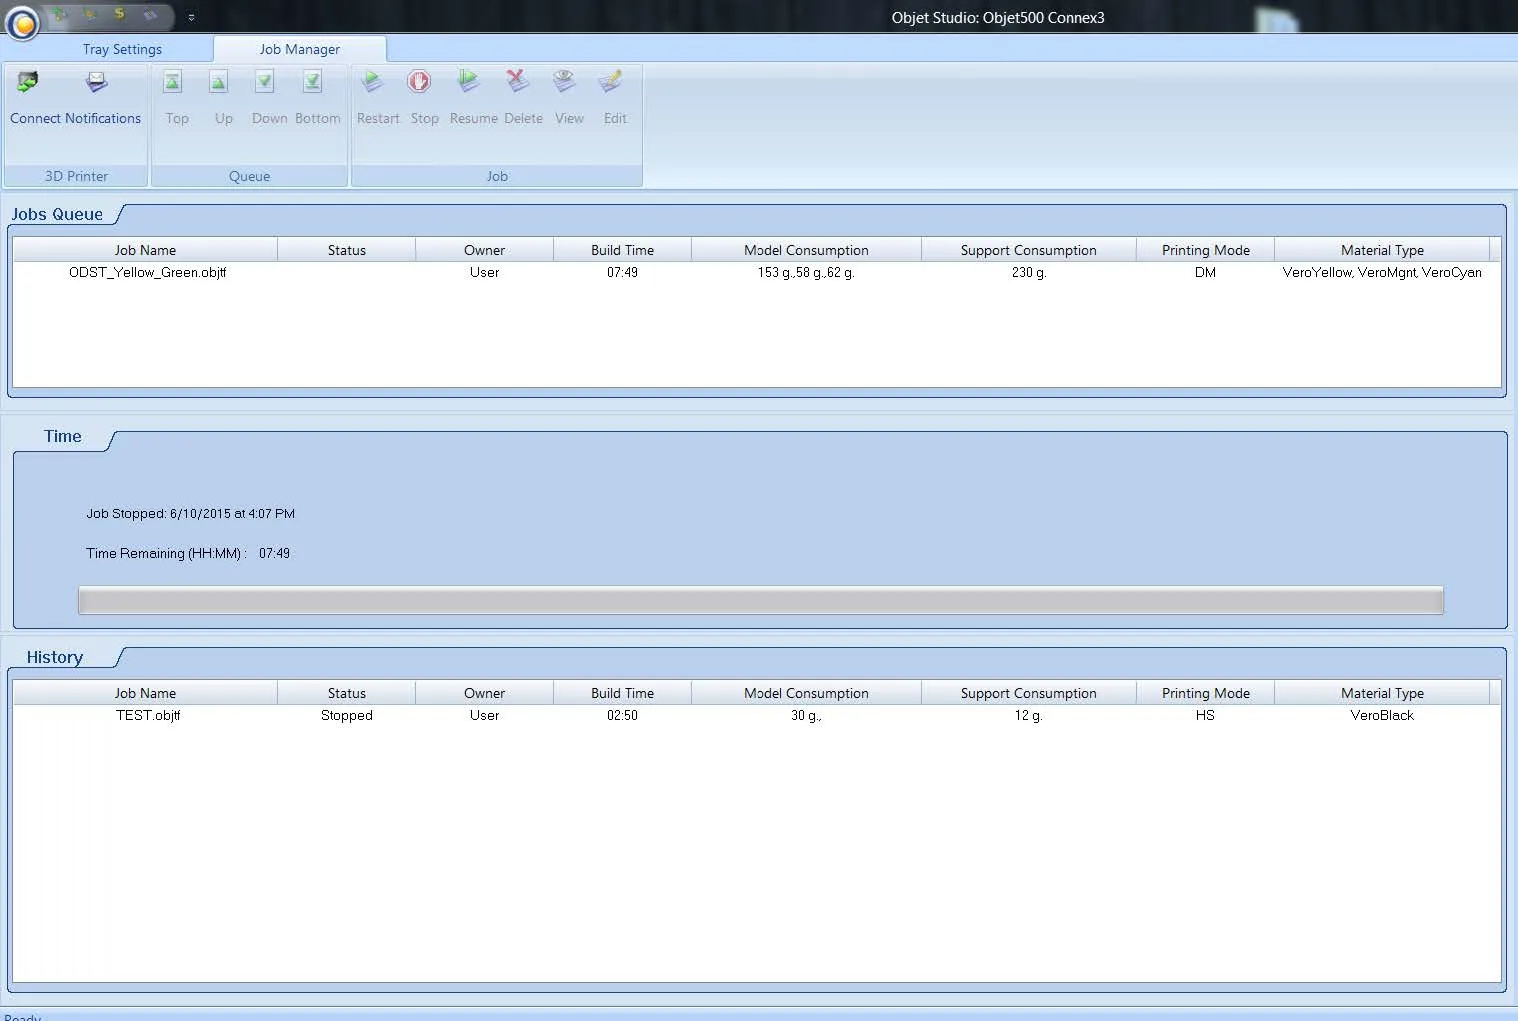Click History Job Name column header
Image resolution: width=1518 pixels, height=1021 pixels.
(145, 693)
